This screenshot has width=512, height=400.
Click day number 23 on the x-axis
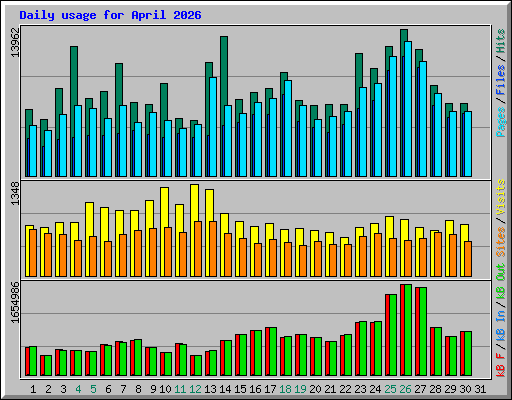[x=360, y=389]
